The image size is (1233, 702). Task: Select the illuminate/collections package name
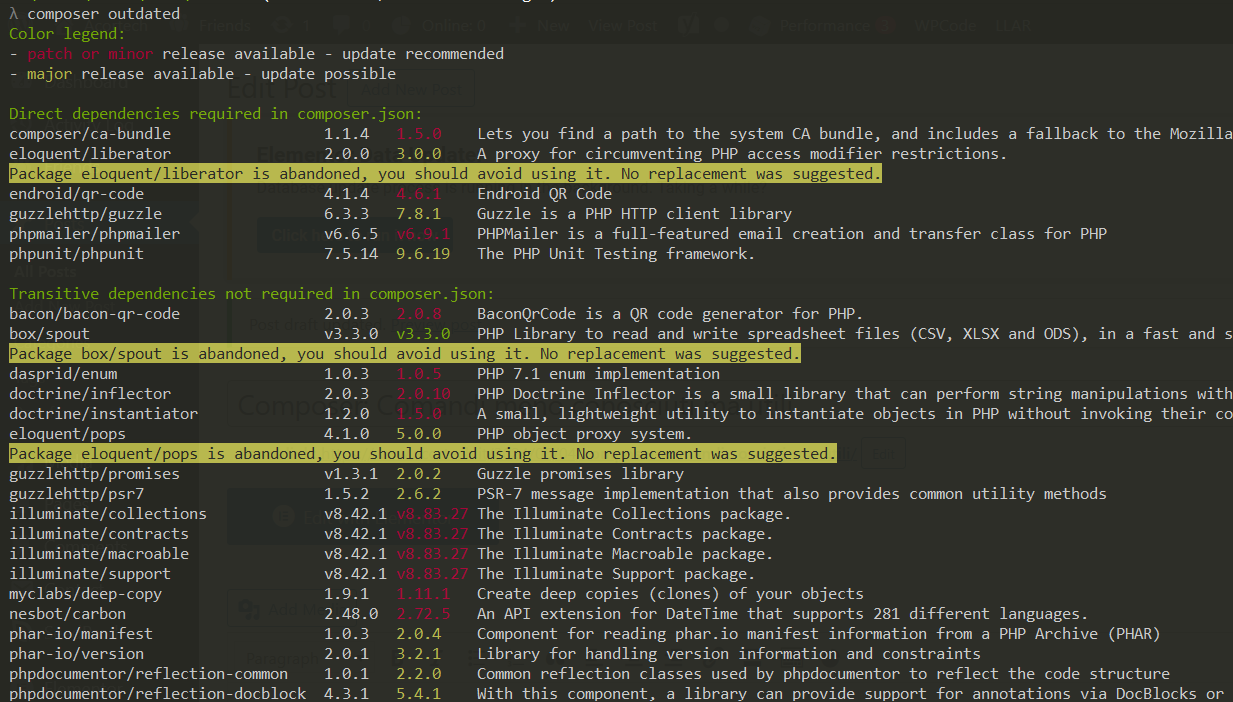(x=108, y=514)
